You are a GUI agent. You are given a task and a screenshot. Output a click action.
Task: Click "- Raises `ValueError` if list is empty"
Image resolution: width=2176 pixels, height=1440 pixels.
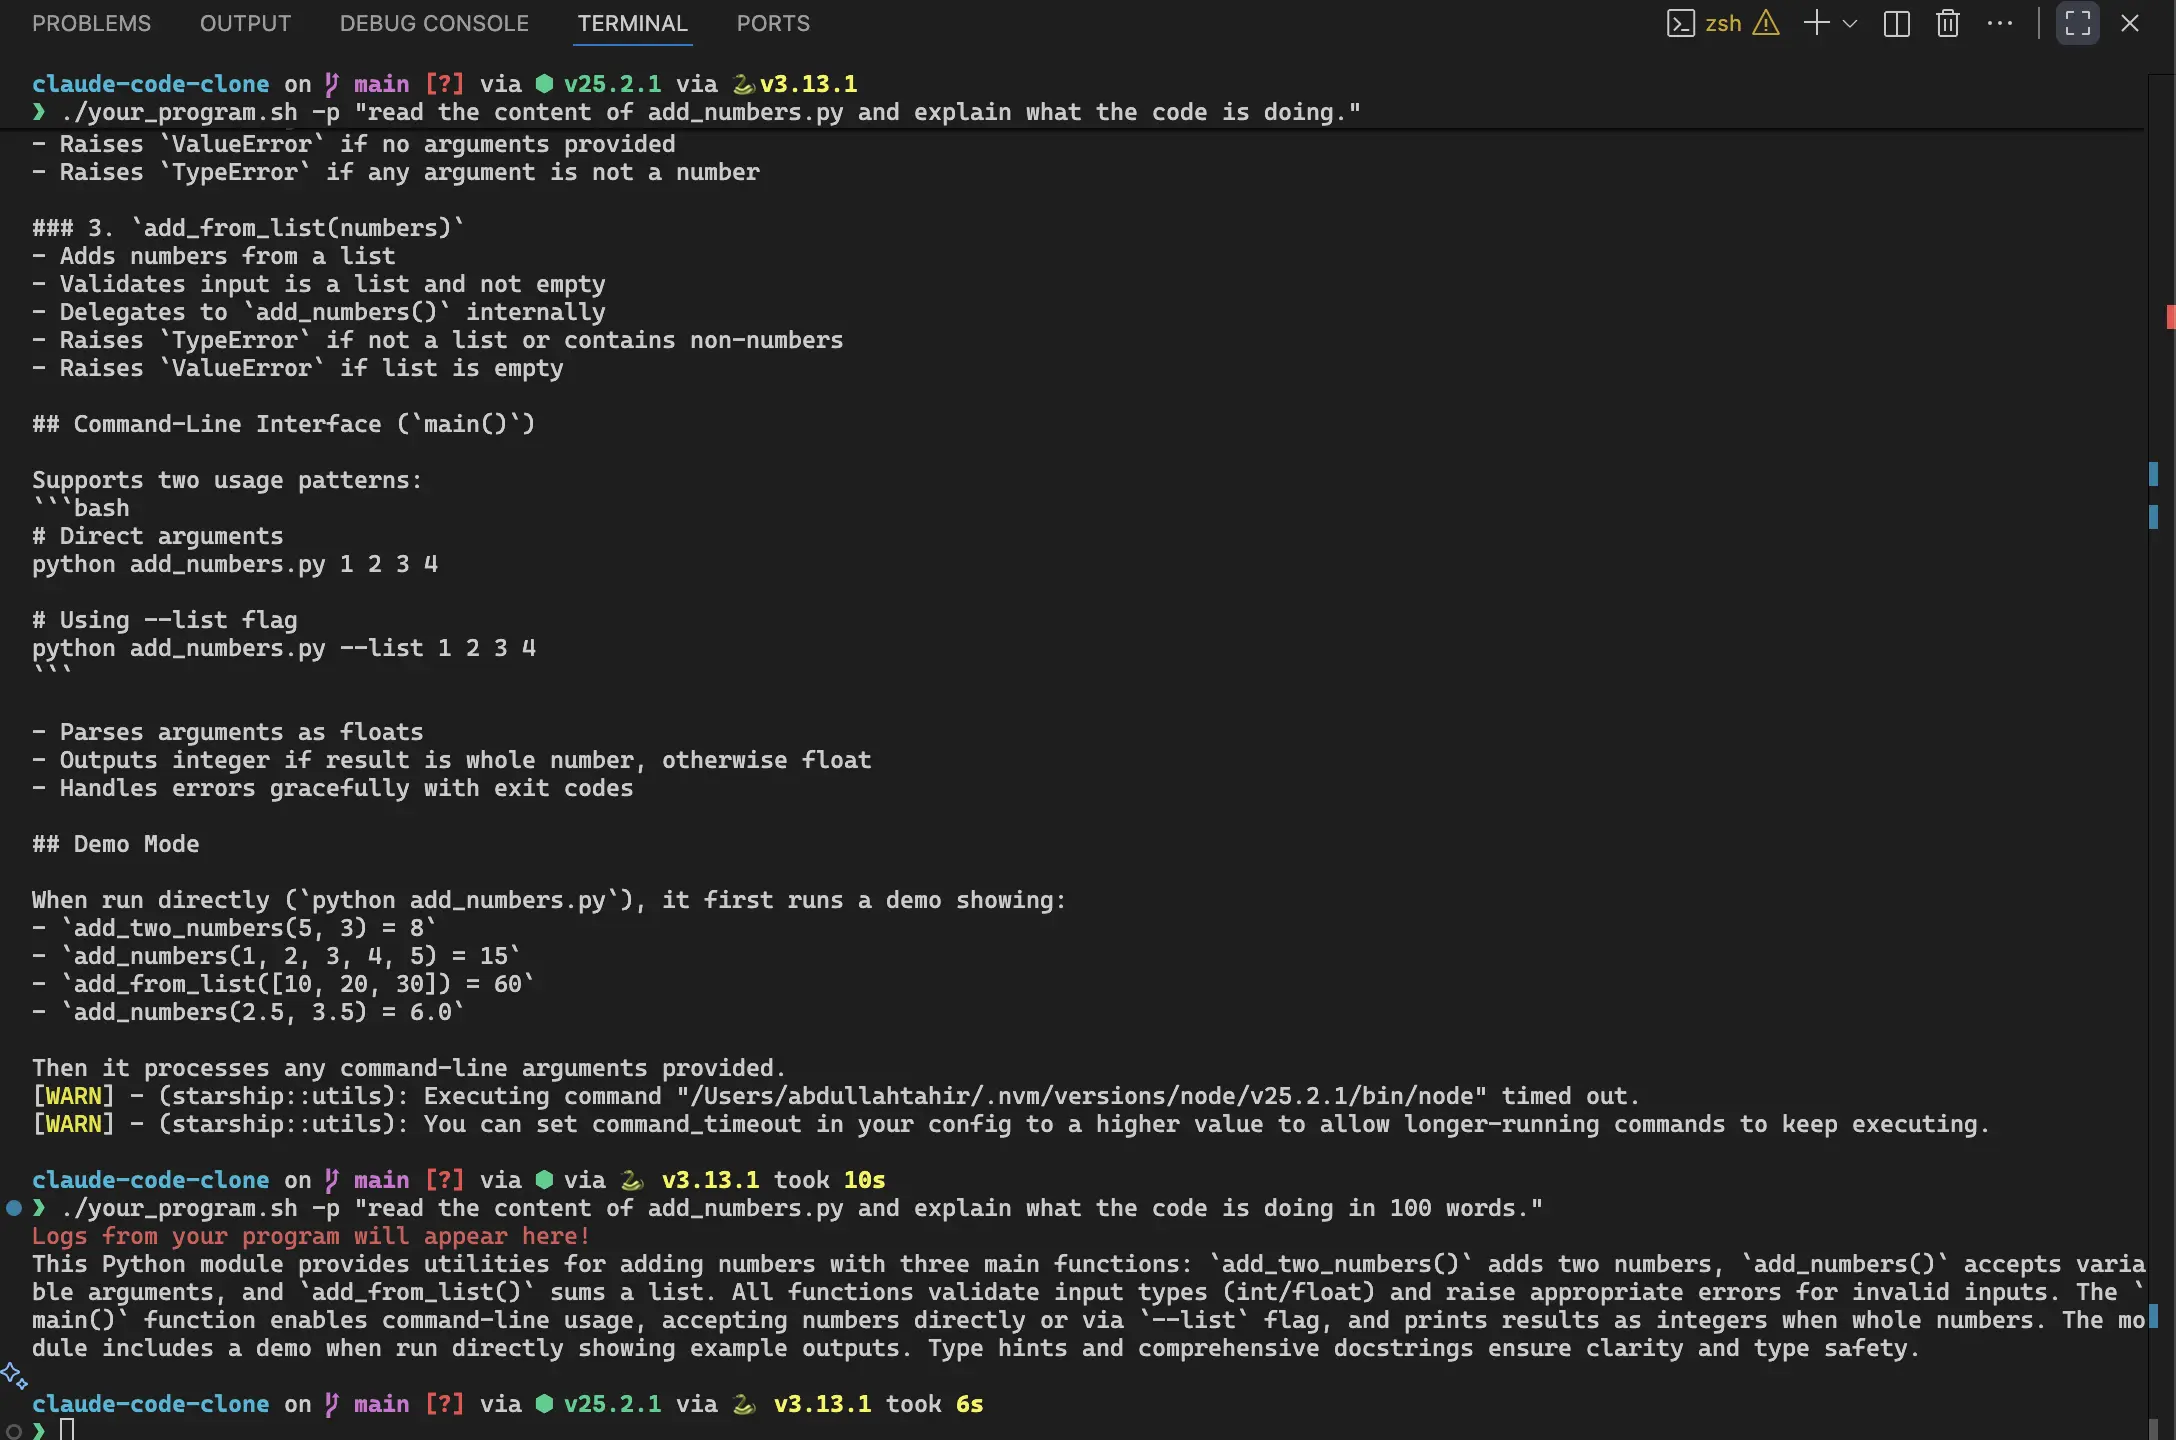coord(298,368)
